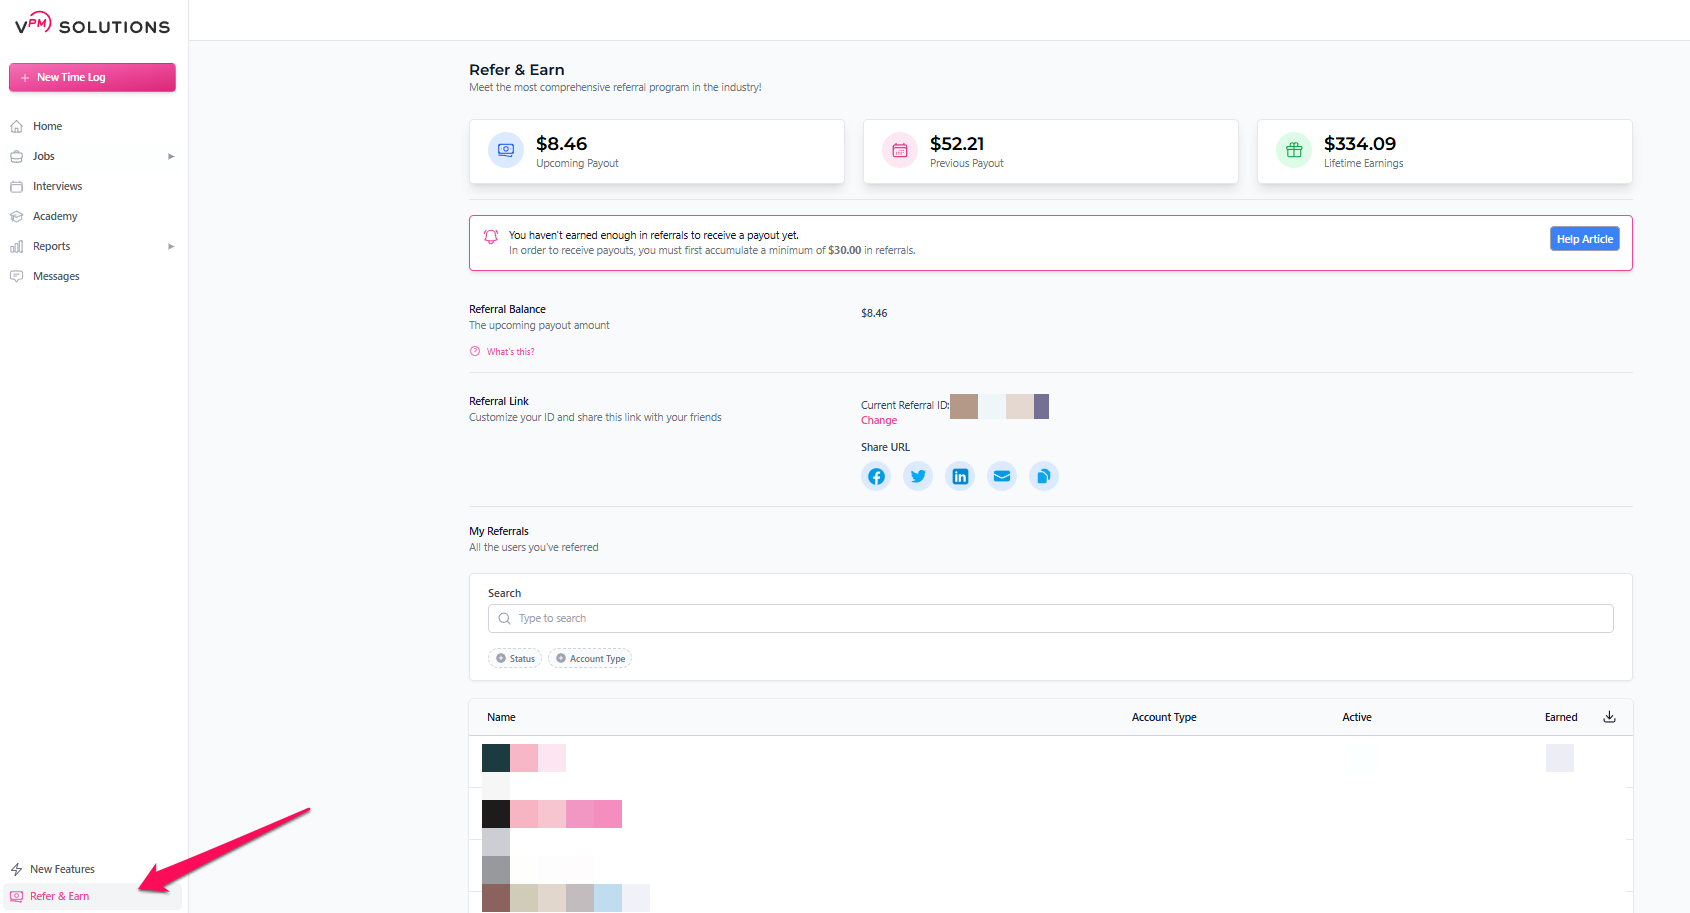
Task: Open the Academy page
Action: (x=55, y=216)
